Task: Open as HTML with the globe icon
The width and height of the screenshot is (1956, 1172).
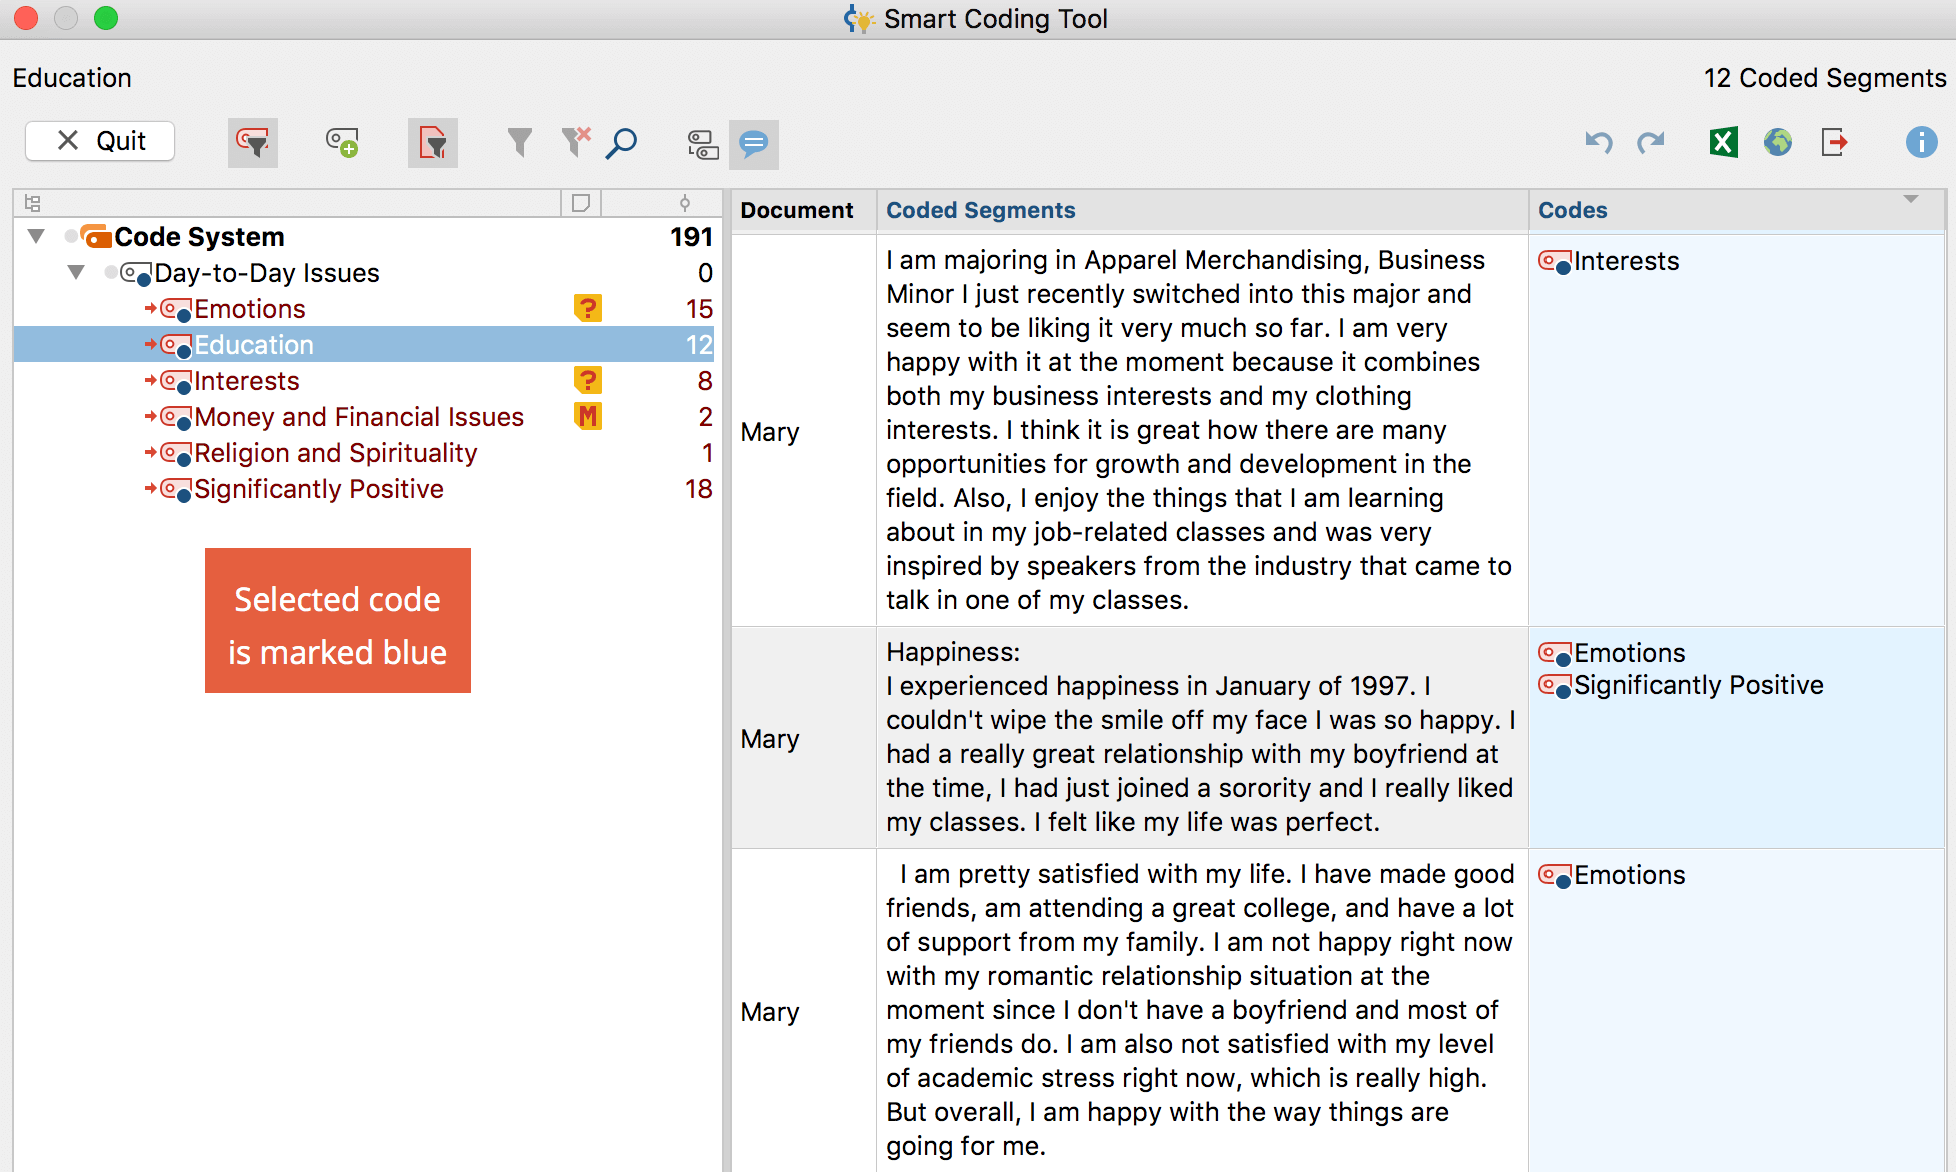Action: (x=1778, y=143)
